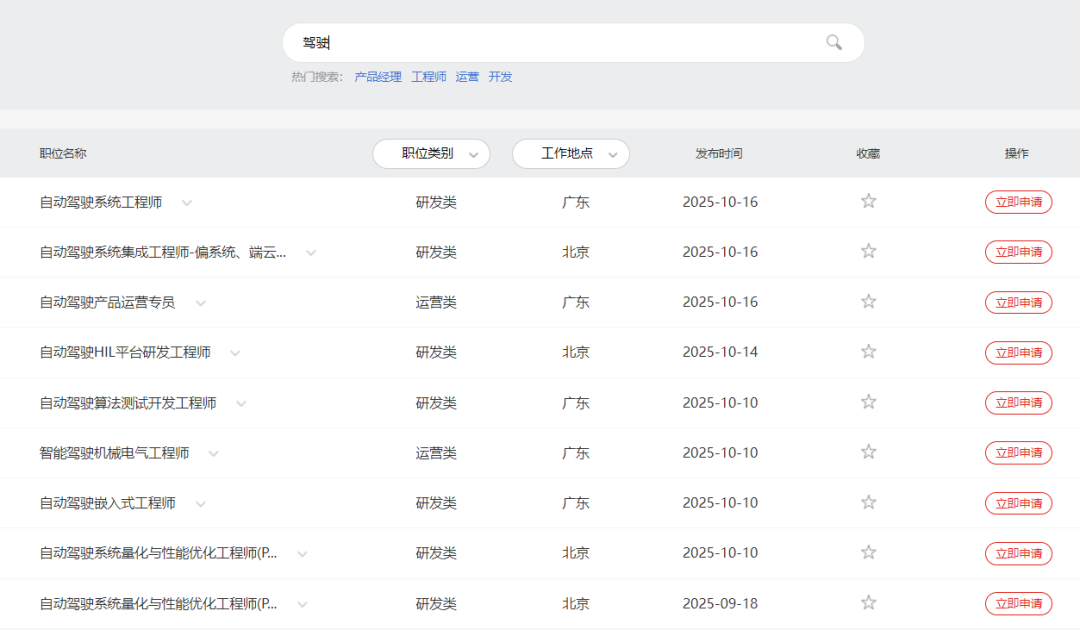Select hot search term 工程师
Screen dimensions: 1080x630
click(x=428, y=77)
